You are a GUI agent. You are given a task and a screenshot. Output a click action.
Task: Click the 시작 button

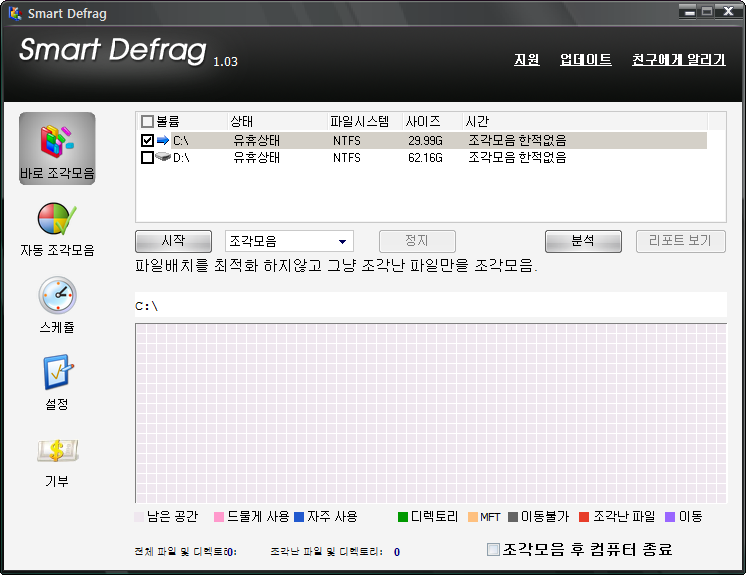click(173, 241)
